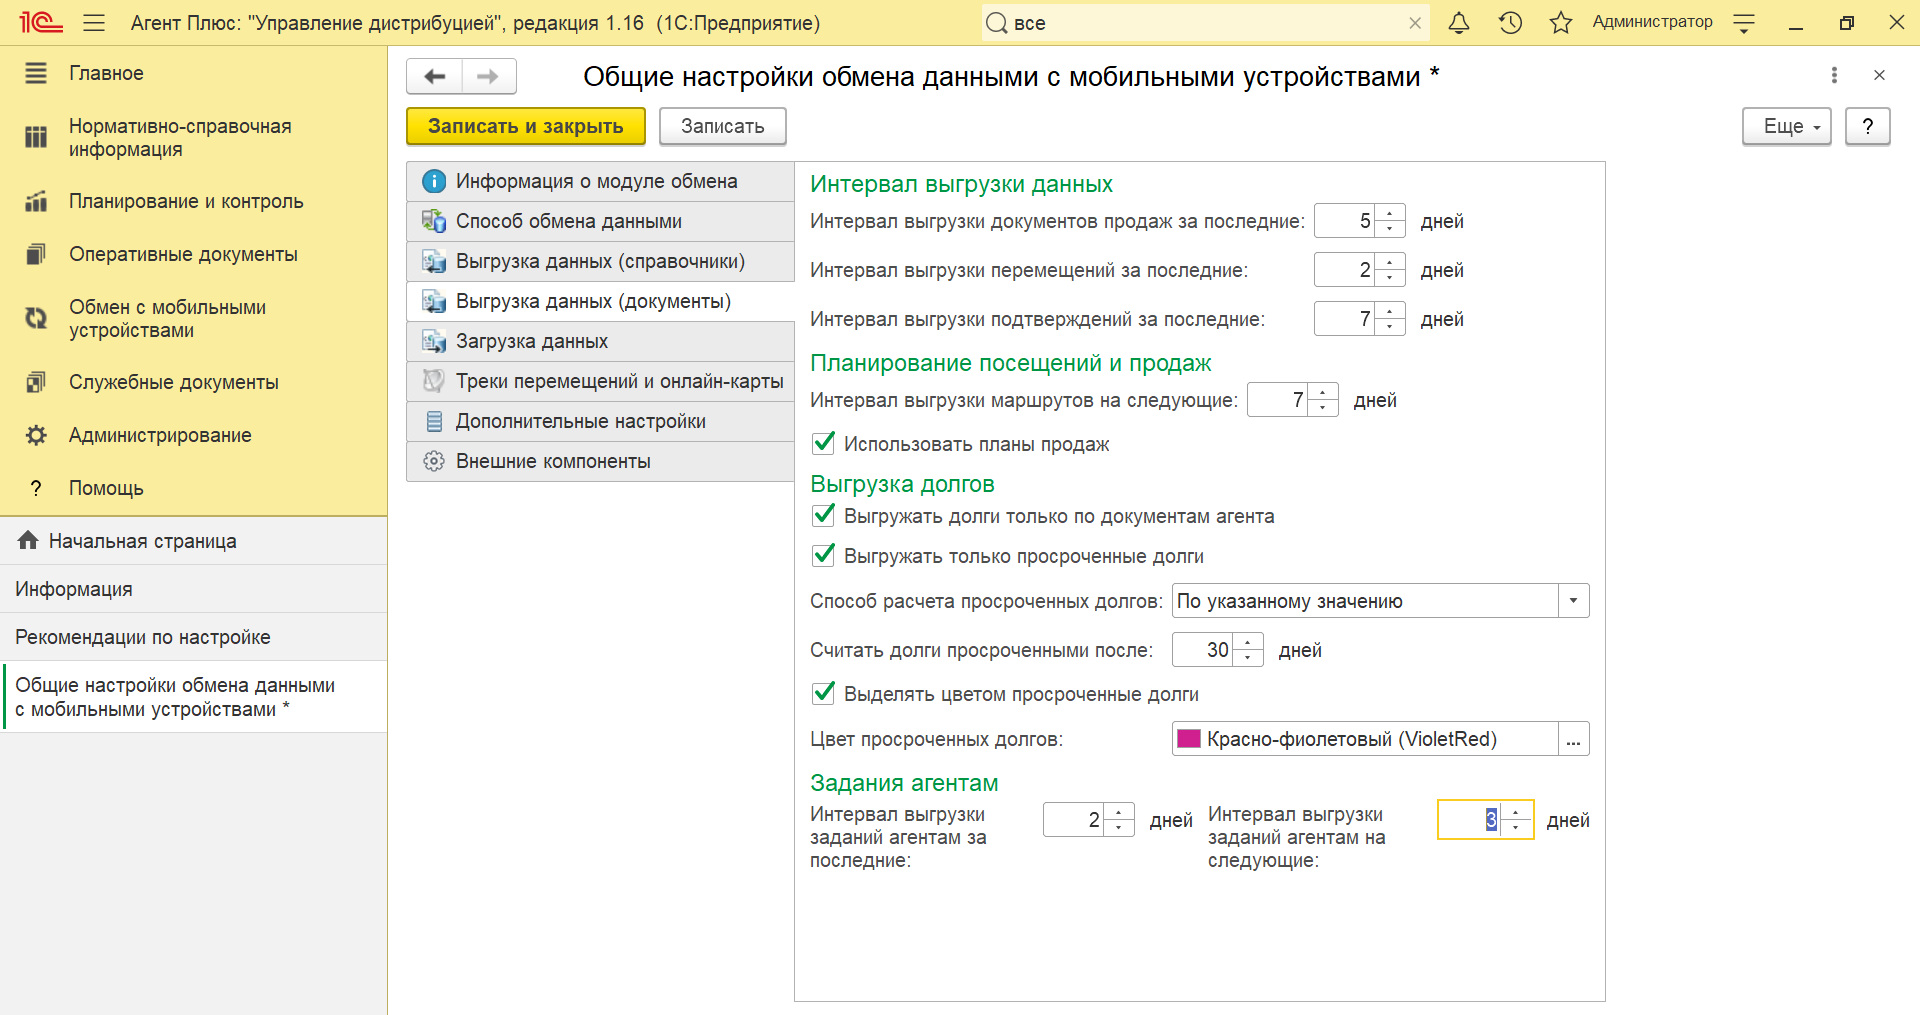Click the search field at top
Image resolution: width=1920 pixels, height=1015 pixels.
click(x=1200, y=23)
